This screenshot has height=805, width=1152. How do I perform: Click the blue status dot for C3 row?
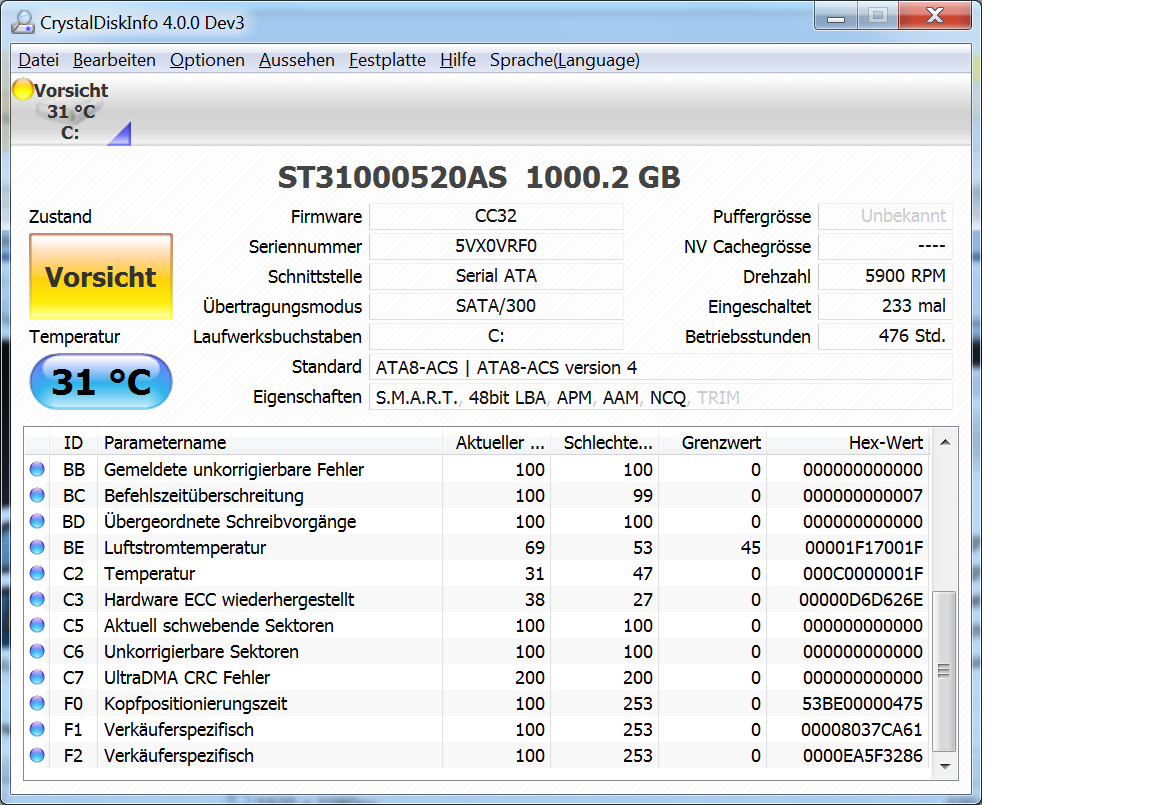[37, 599]
